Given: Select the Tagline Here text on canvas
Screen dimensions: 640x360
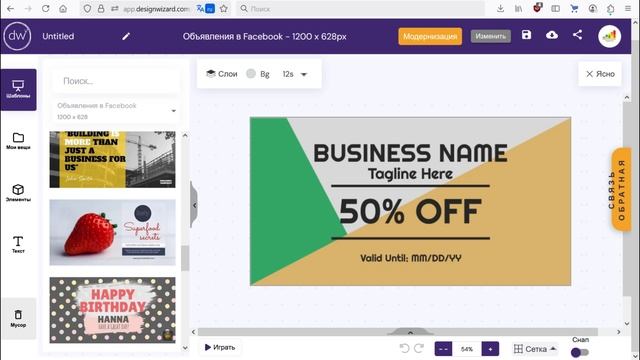Looking at the screenshot, I should pos(410,174).
